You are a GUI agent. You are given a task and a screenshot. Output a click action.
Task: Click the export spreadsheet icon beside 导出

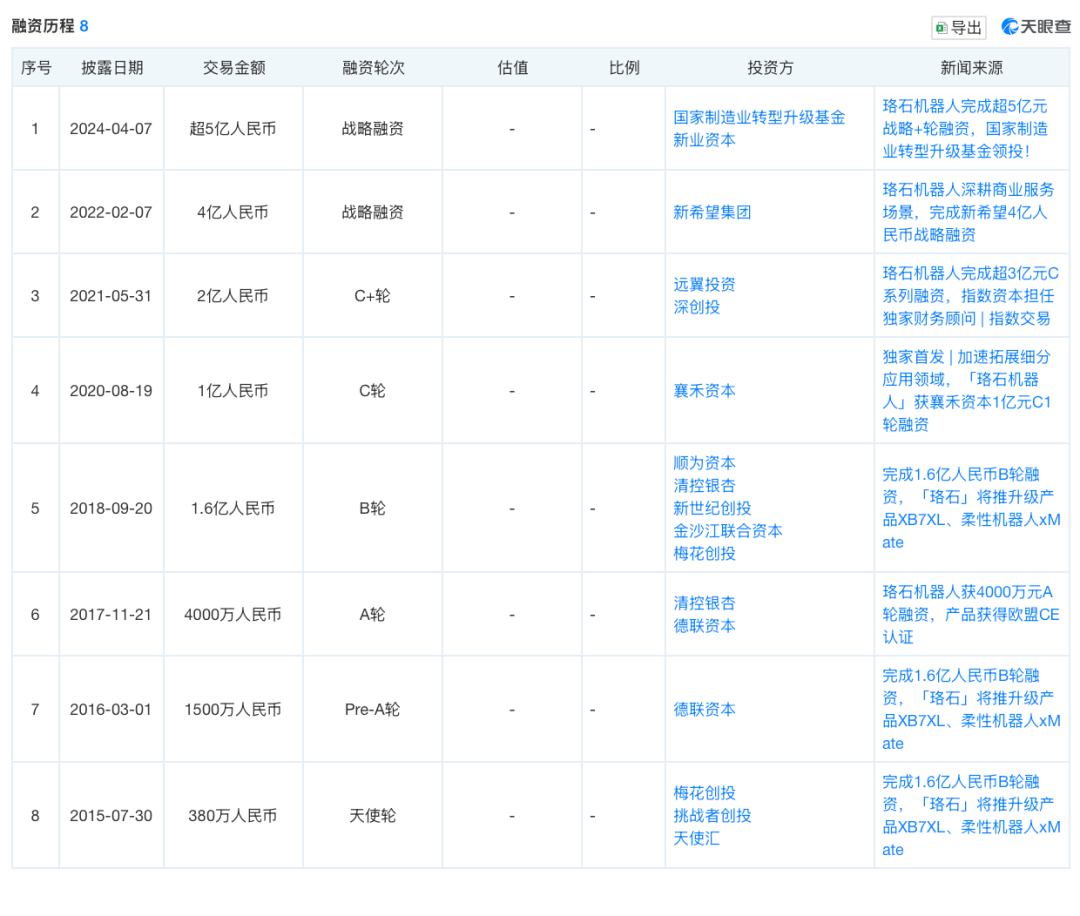pos(941,27)
